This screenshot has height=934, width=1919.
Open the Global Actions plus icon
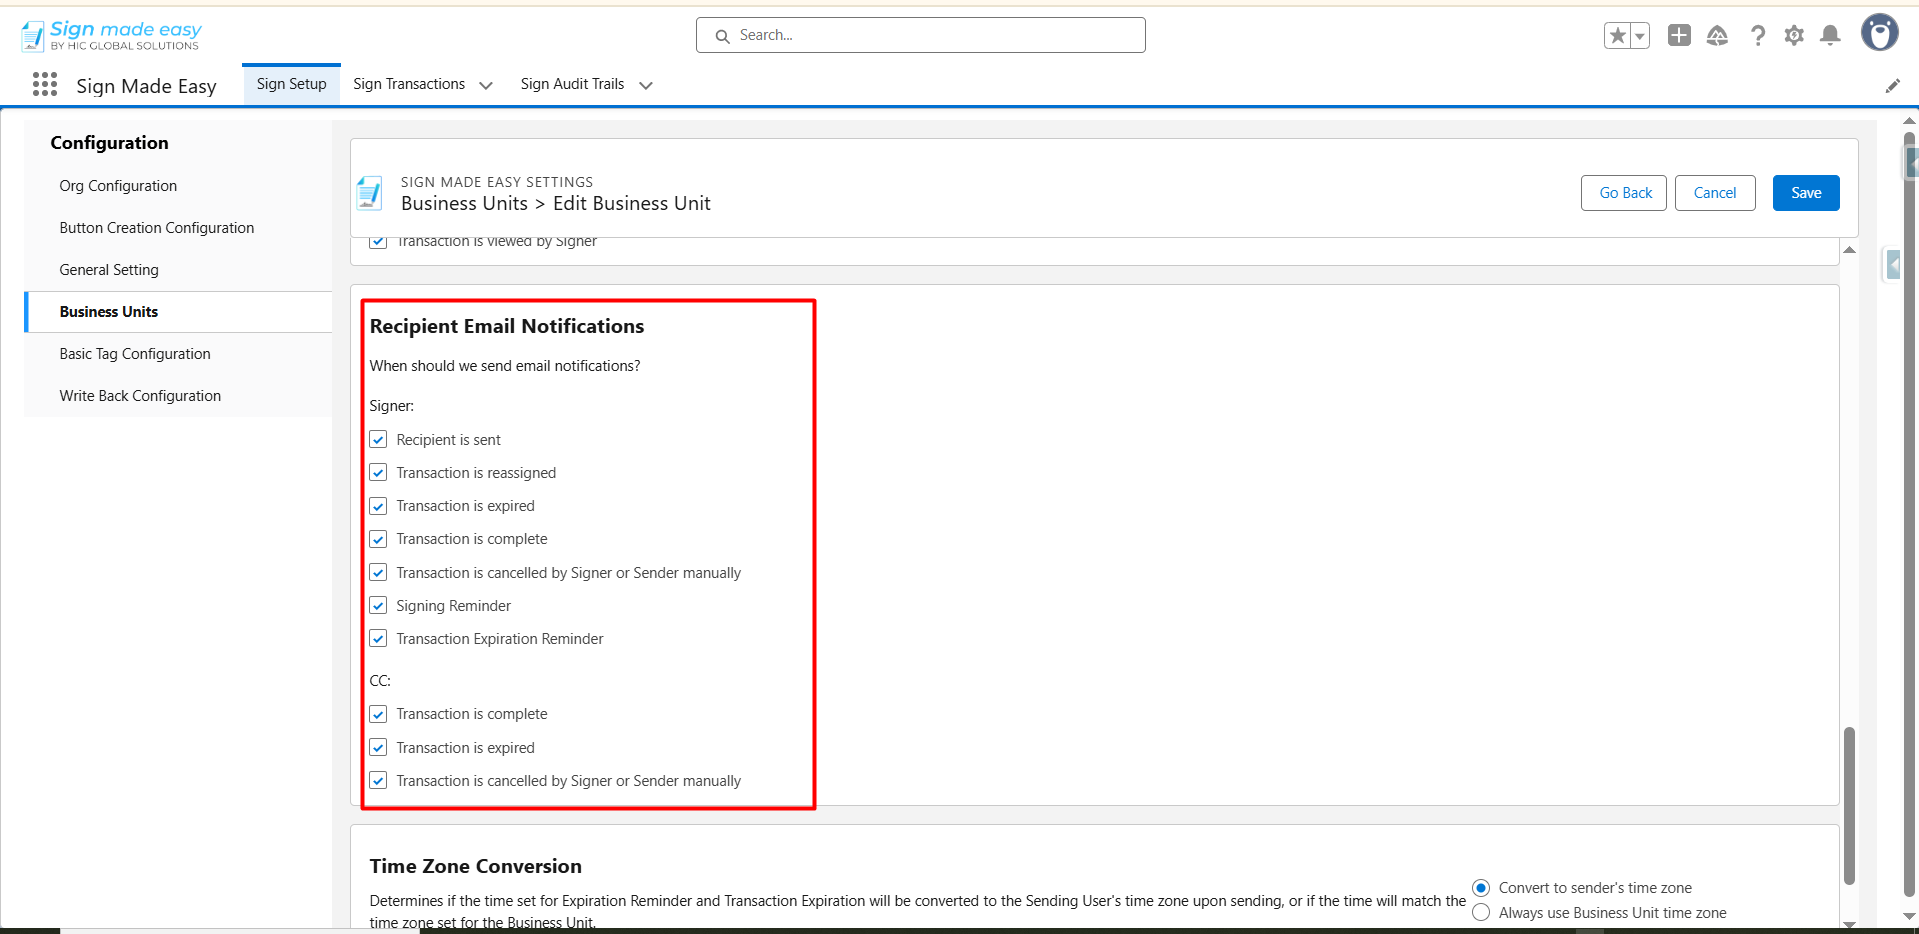[1679, 36]
